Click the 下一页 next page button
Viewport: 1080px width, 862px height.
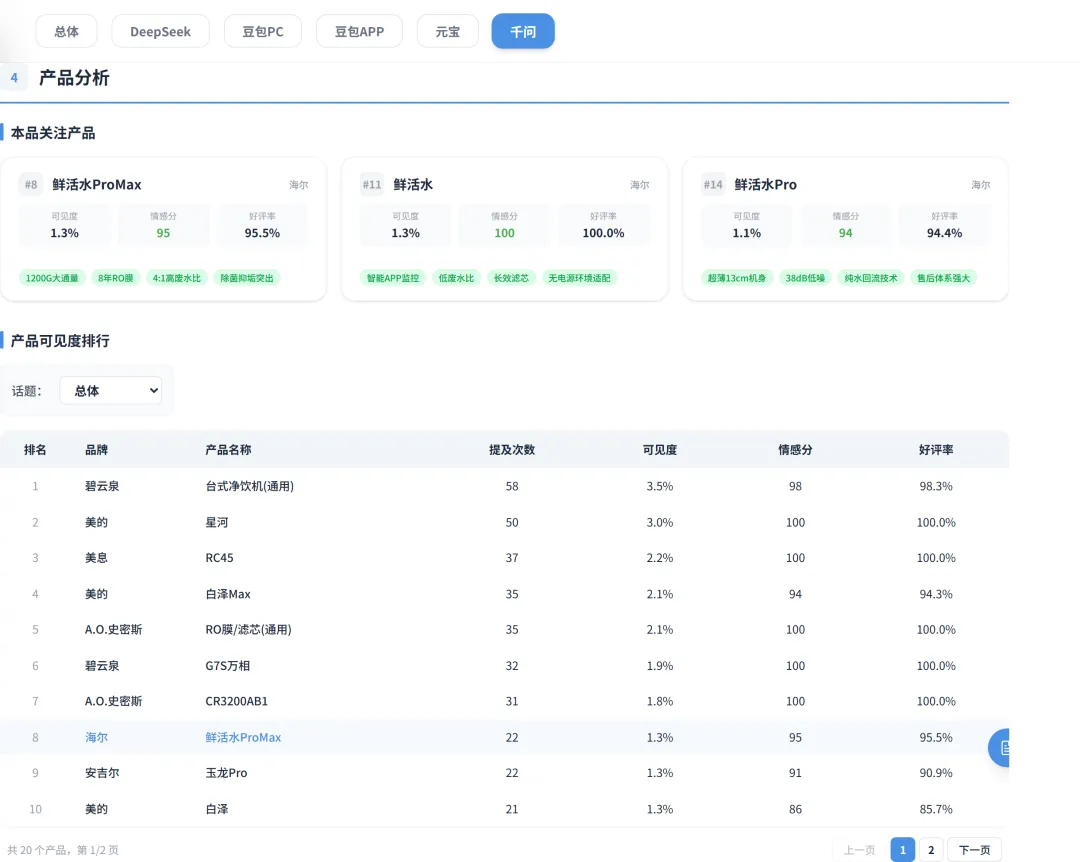(x=974, y=850)
